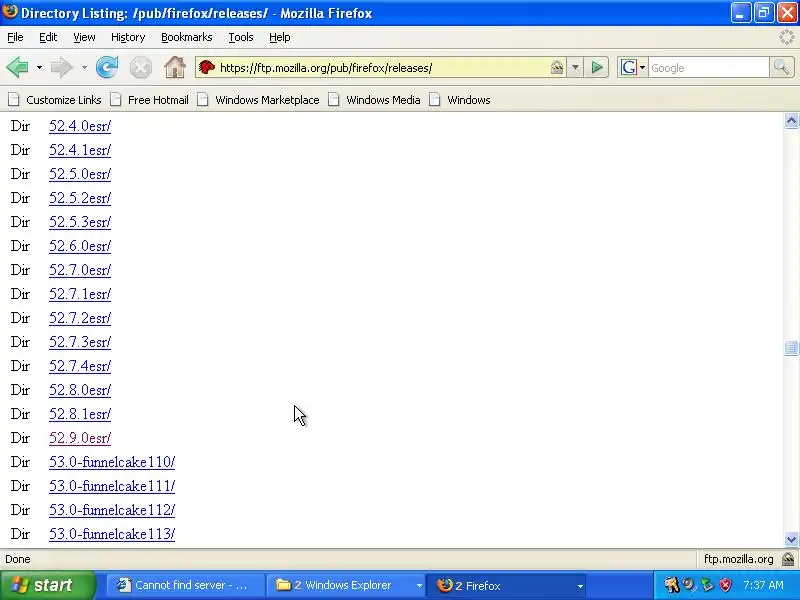800x600 pixels.
Task: Open the 52.8.1esr/ directory link
Action: pos(80,414)
